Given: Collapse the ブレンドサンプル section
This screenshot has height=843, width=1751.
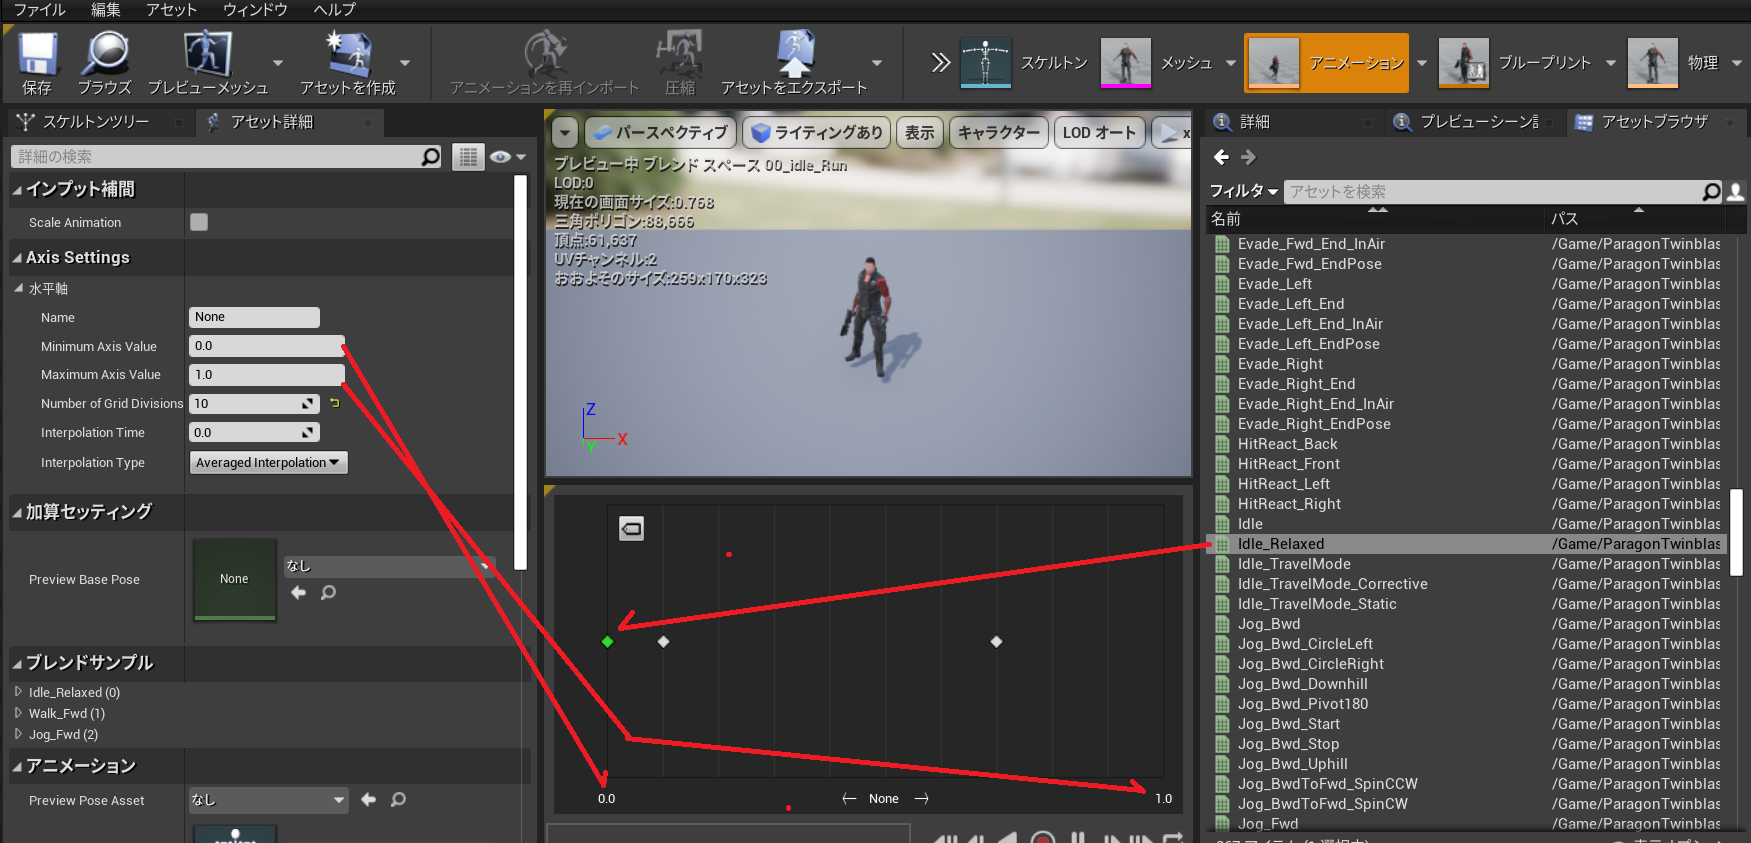Looking at the screenshot, I should click(x=17, y=663).
